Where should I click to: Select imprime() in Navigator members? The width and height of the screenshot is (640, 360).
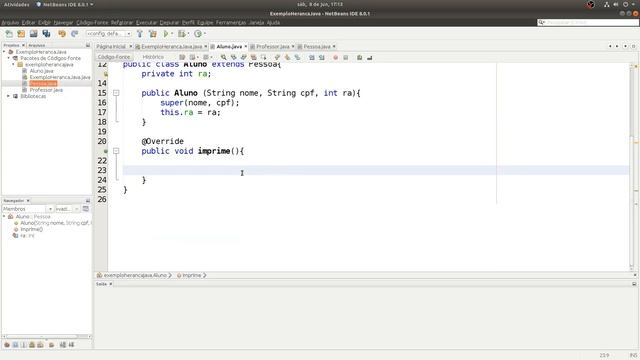pyautogui.click(x=31, y=229)
